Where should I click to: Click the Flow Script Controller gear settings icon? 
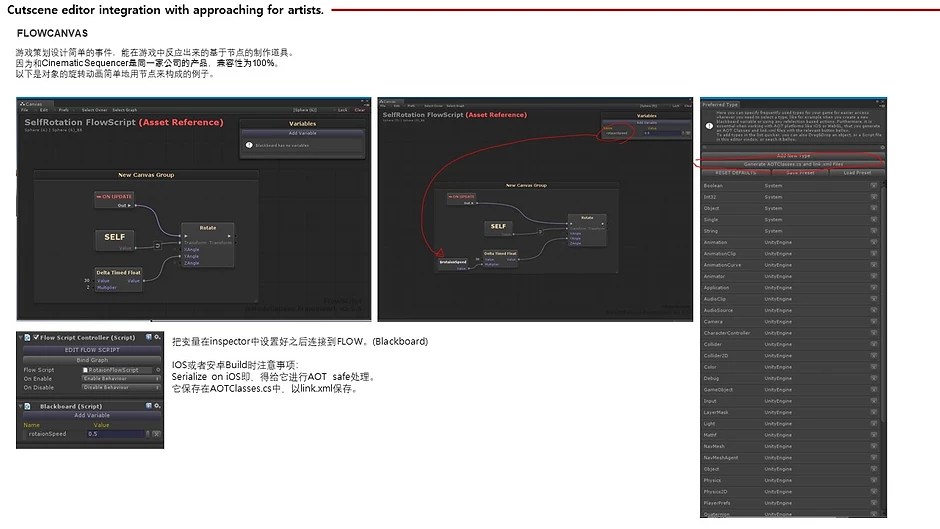[x=158, y=338]
